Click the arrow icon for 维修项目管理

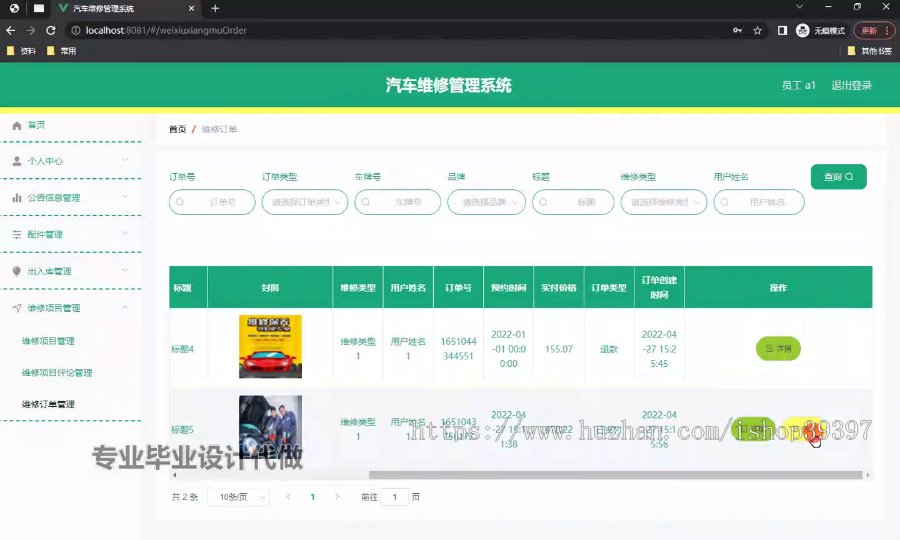pyautogui.click(x=17, y=308)
